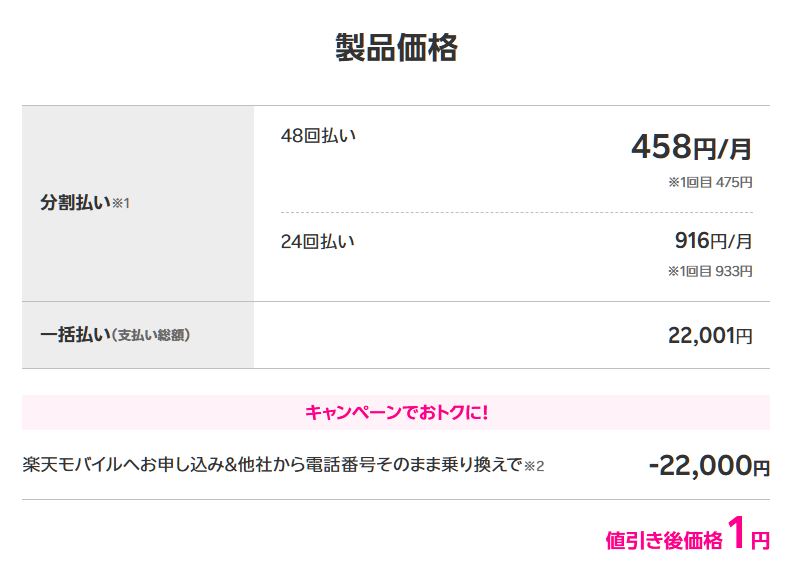
Task: Click the 製品価格 heading
Action: point(396,48)
